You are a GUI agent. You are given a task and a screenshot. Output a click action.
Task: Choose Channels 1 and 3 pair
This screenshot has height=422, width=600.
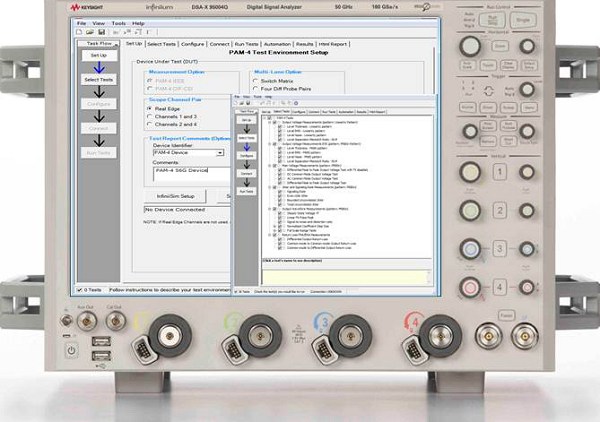click(x=150, y=116)
